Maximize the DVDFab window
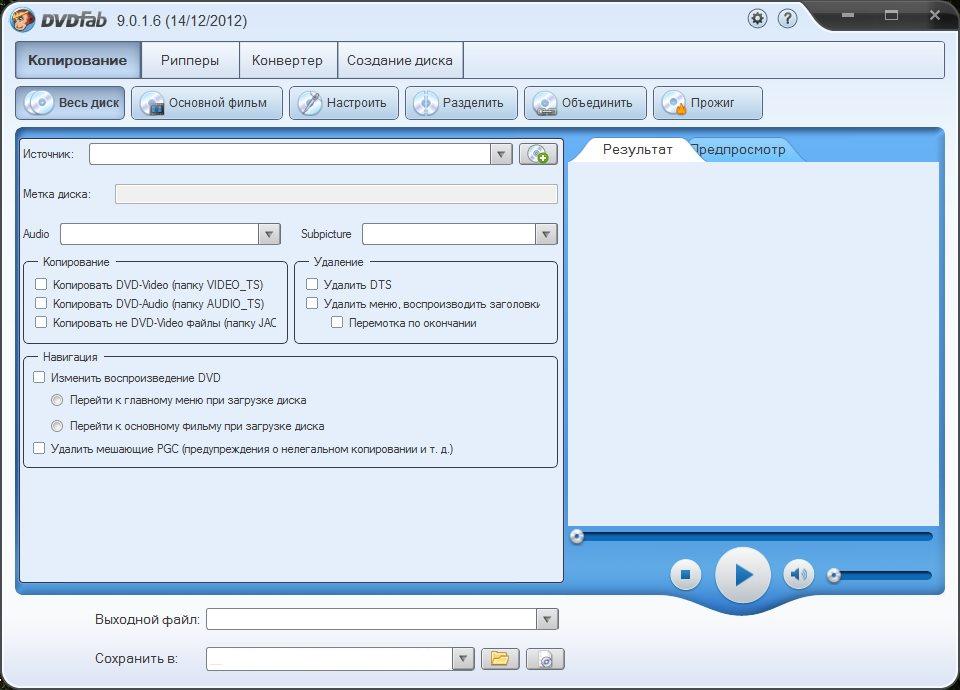This screenshot has height=690, width=960. (x=891, y=15)
